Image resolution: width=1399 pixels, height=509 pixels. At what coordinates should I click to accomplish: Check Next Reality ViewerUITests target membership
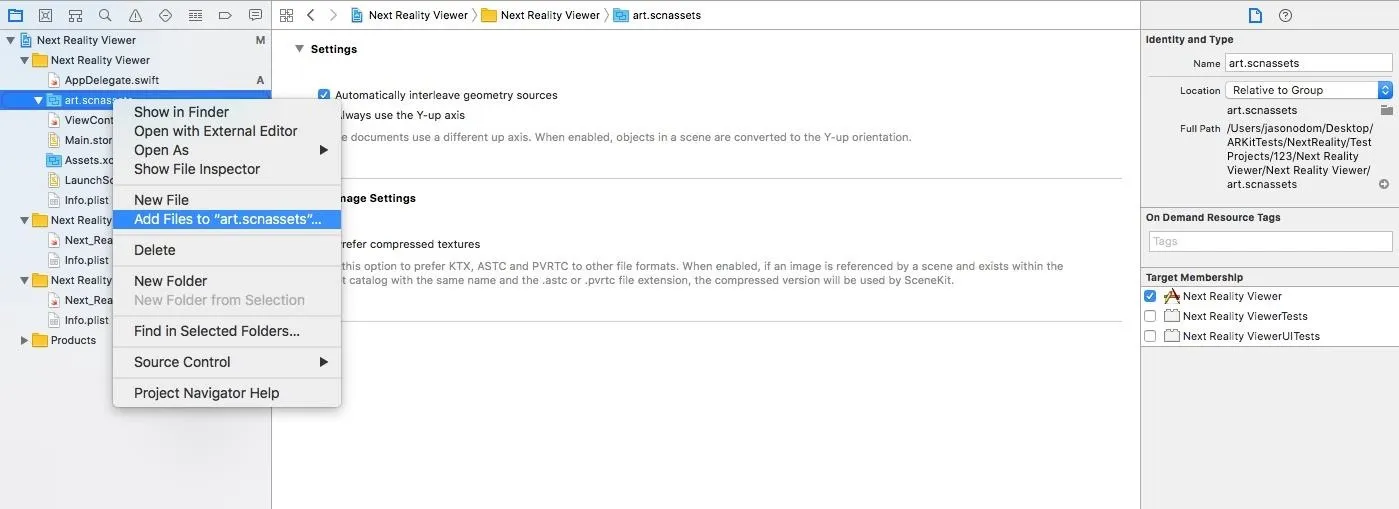coord(1150,336)
